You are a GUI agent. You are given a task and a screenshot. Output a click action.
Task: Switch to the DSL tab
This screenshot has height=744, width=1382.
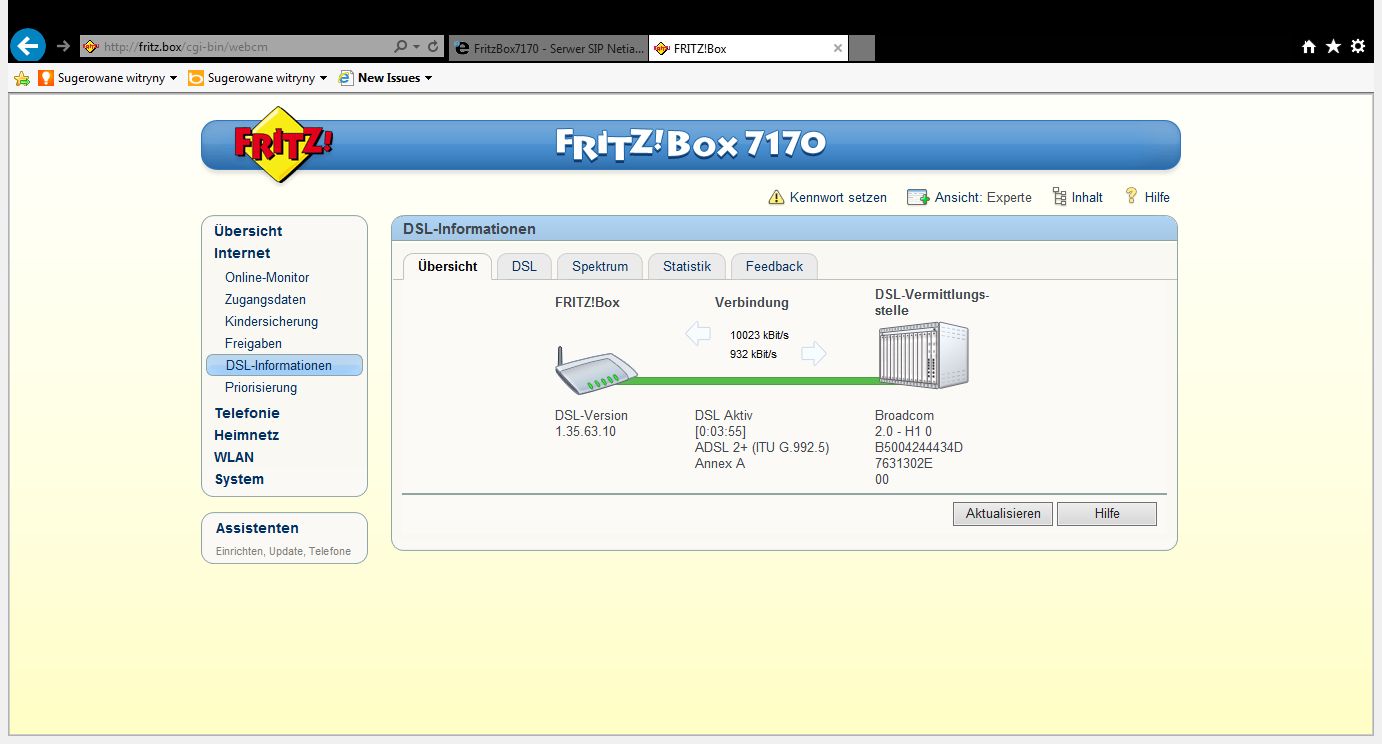(x=524, y=266)
